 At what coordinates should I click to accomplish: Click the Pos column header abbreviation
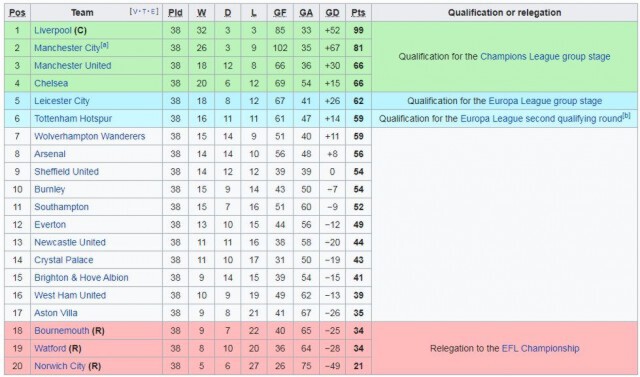click(x=17, y=13)
